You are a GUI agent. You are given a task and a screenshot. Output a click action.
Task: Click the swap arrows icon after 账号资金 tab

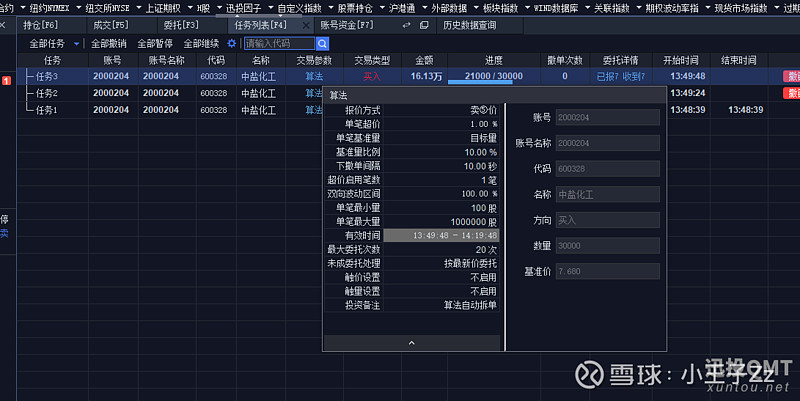406,25
